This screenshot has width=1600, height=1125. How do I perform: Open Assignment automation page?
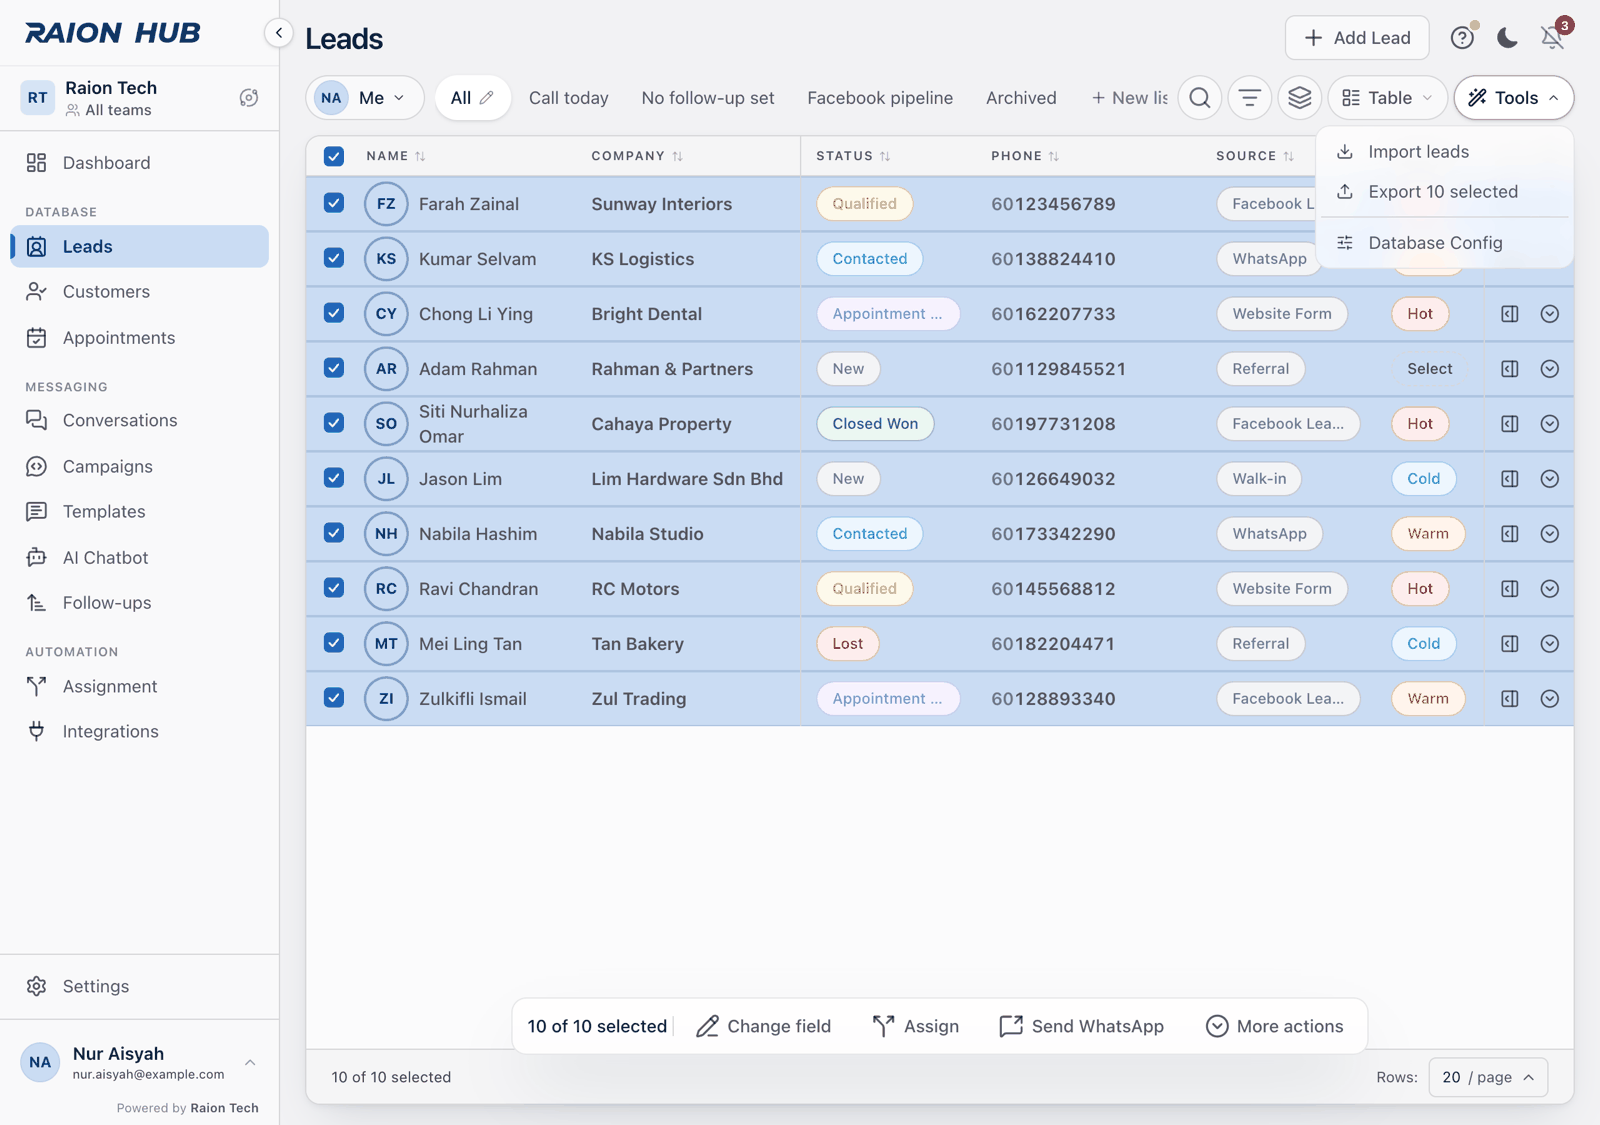[139, 686]
